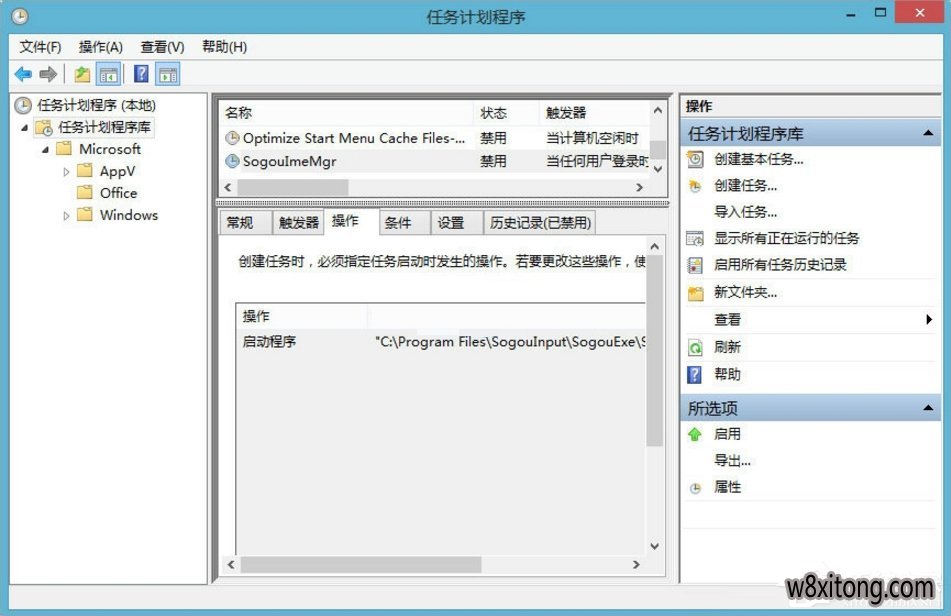Click the back navigation arrow in the toolbar
The image size is (951, 616).
point(22,73)
